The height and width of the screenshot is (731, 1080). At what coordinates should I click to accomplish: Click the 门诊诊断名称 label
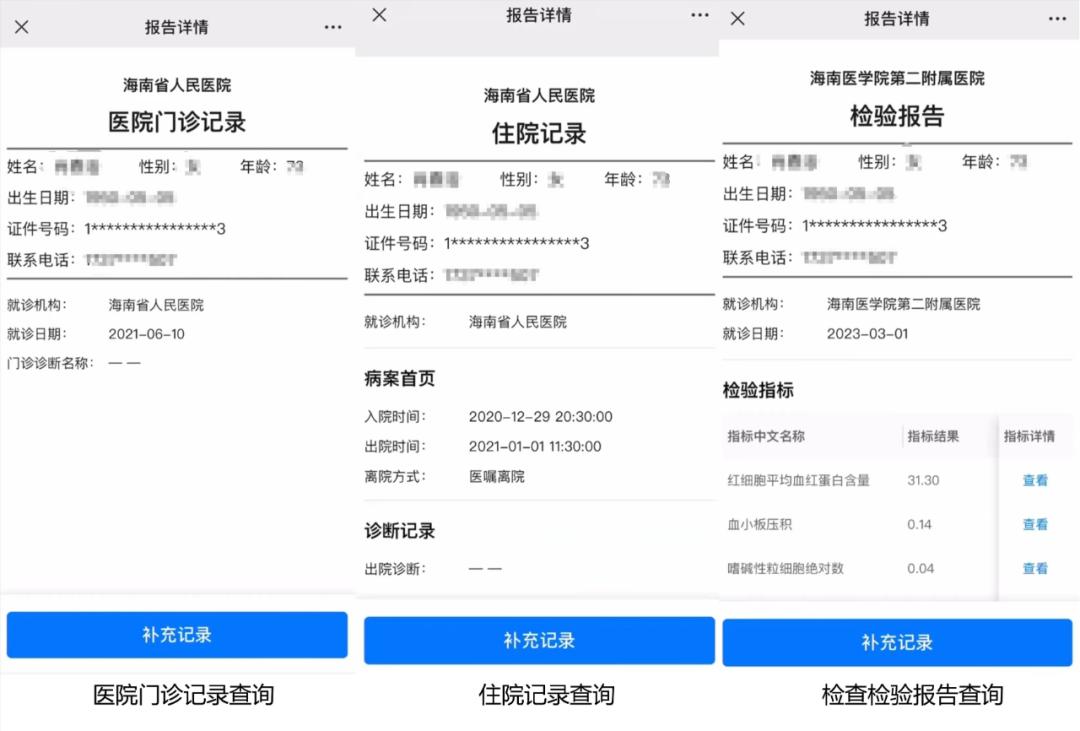coord(48,363)
